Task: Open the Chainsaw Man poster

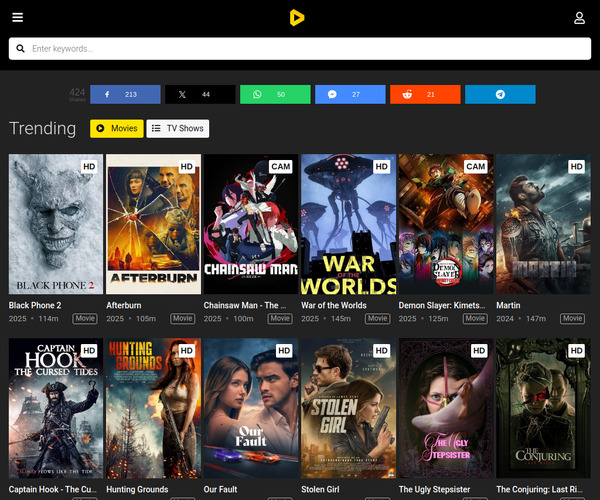Action: click(x=251, y=224)
